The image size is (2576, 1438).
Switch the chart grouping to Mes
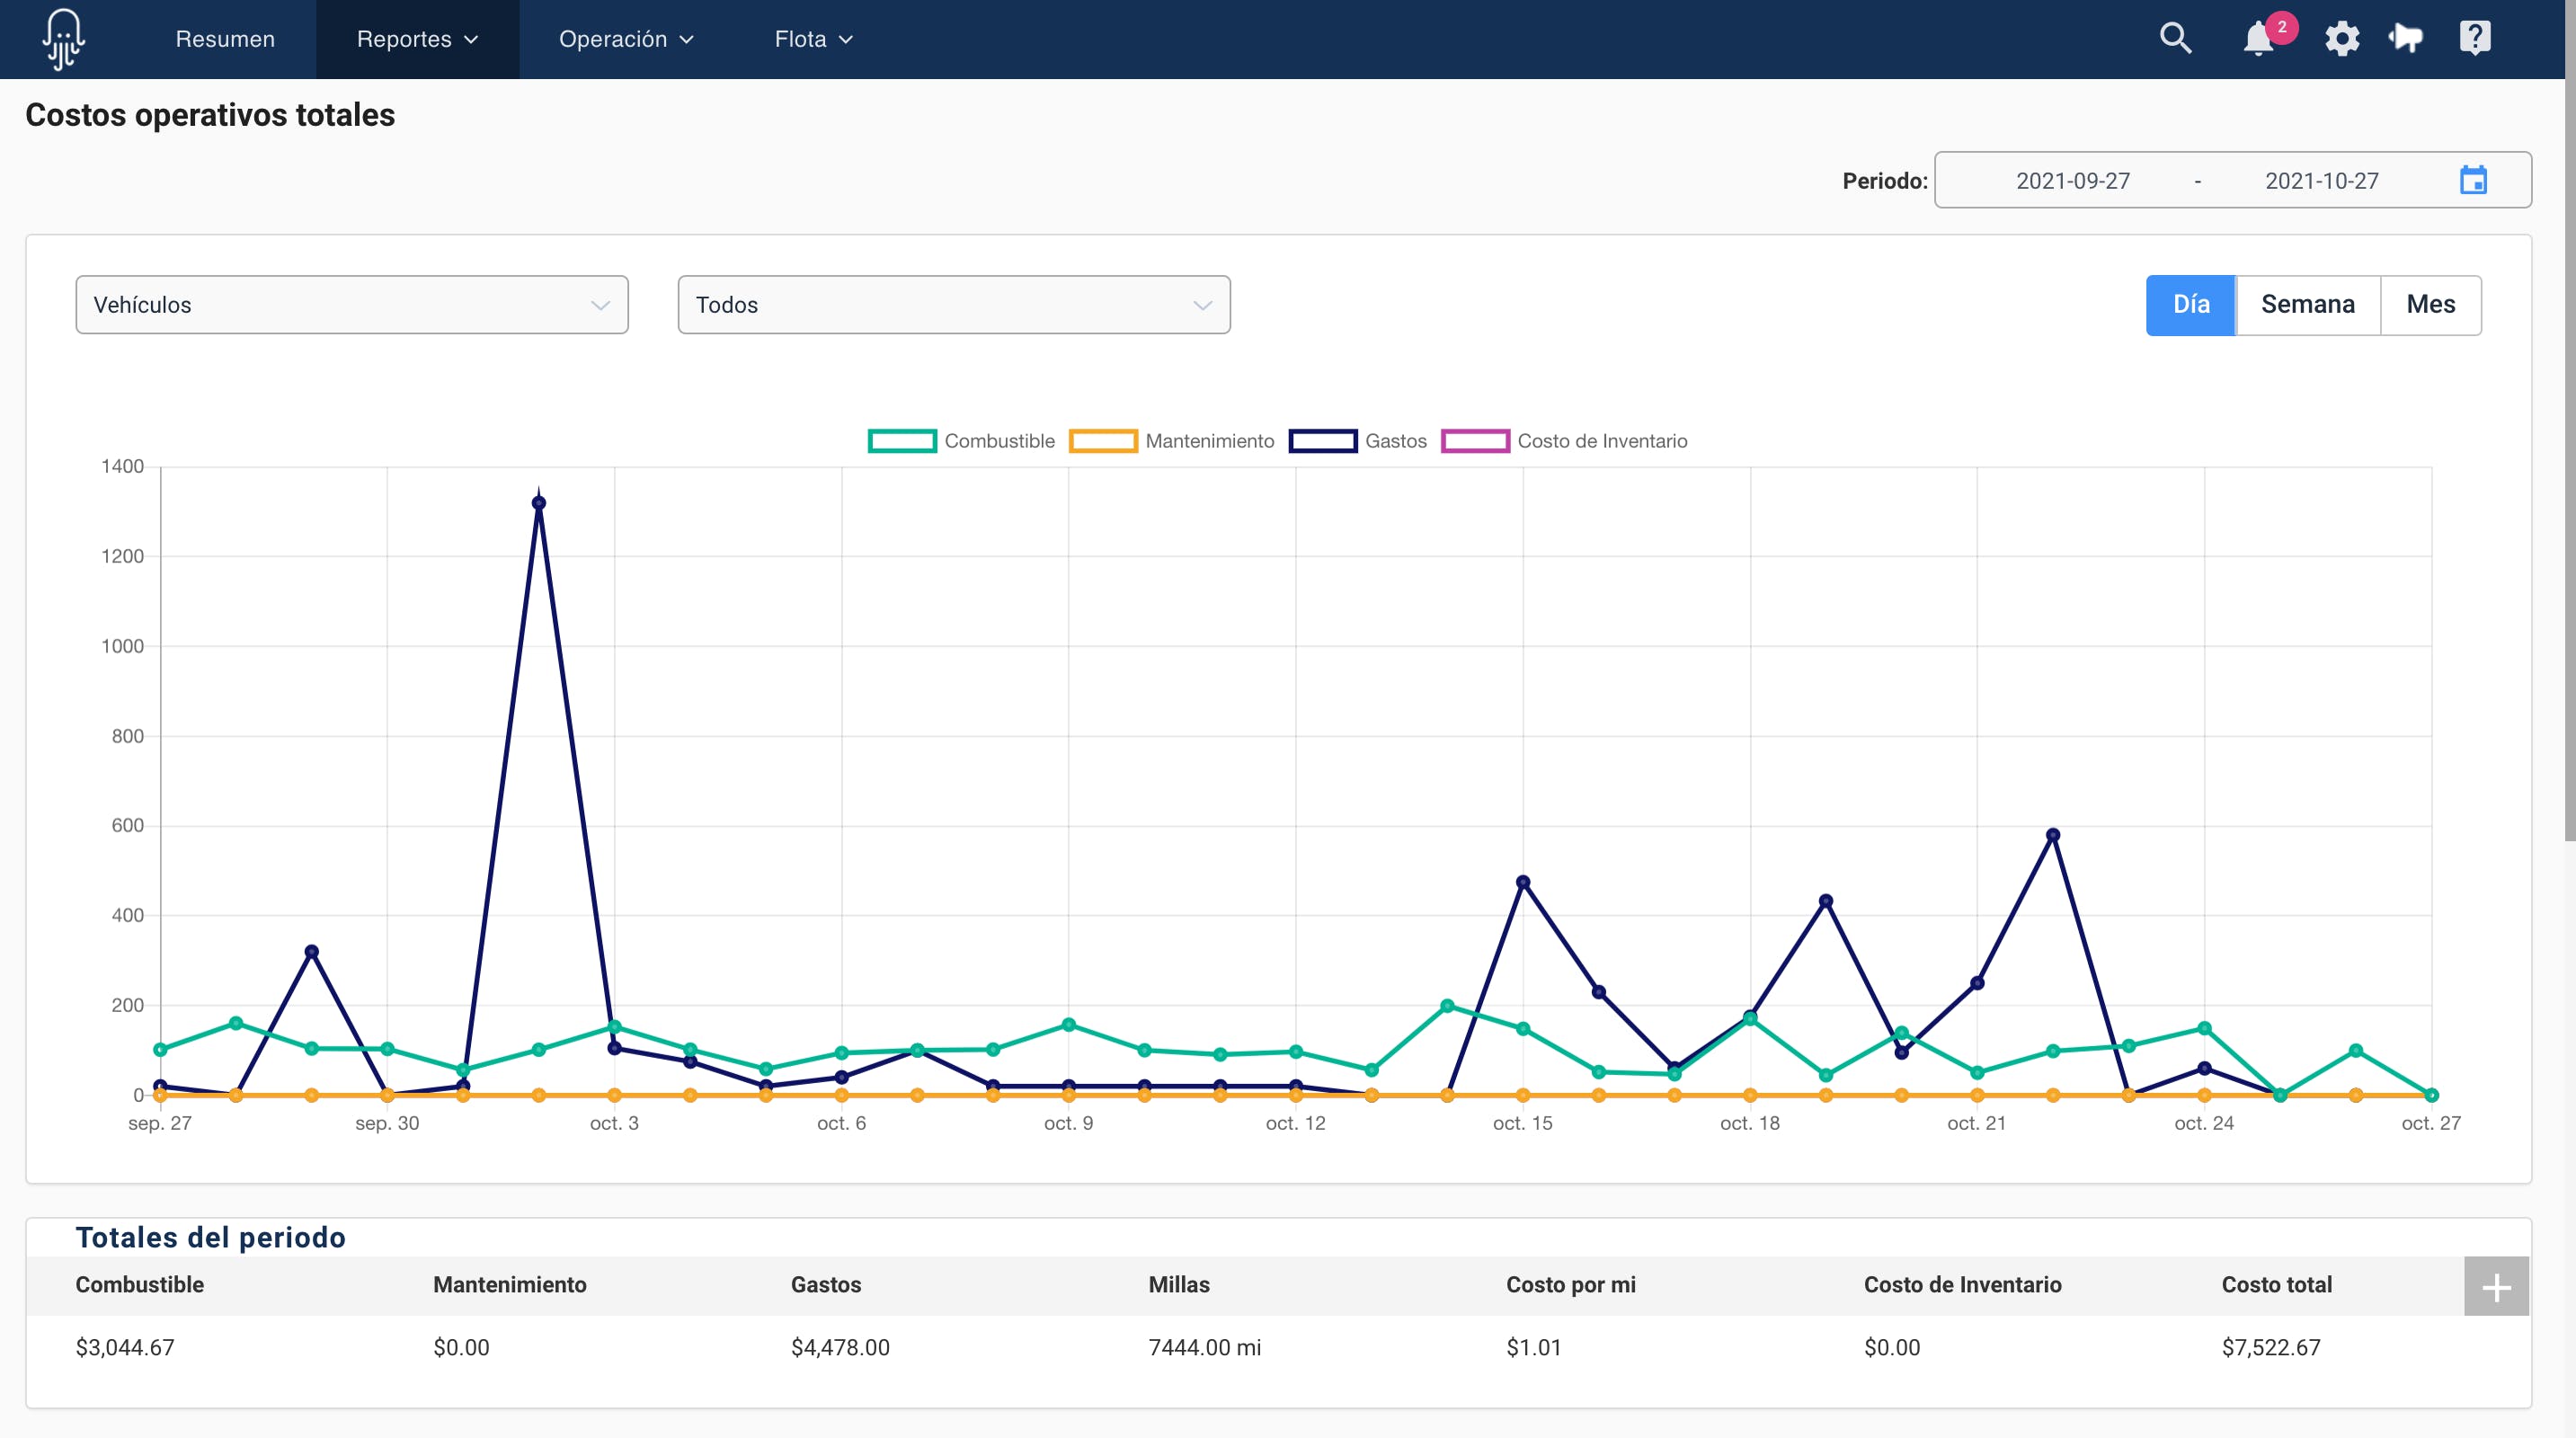pos(2430,305)
